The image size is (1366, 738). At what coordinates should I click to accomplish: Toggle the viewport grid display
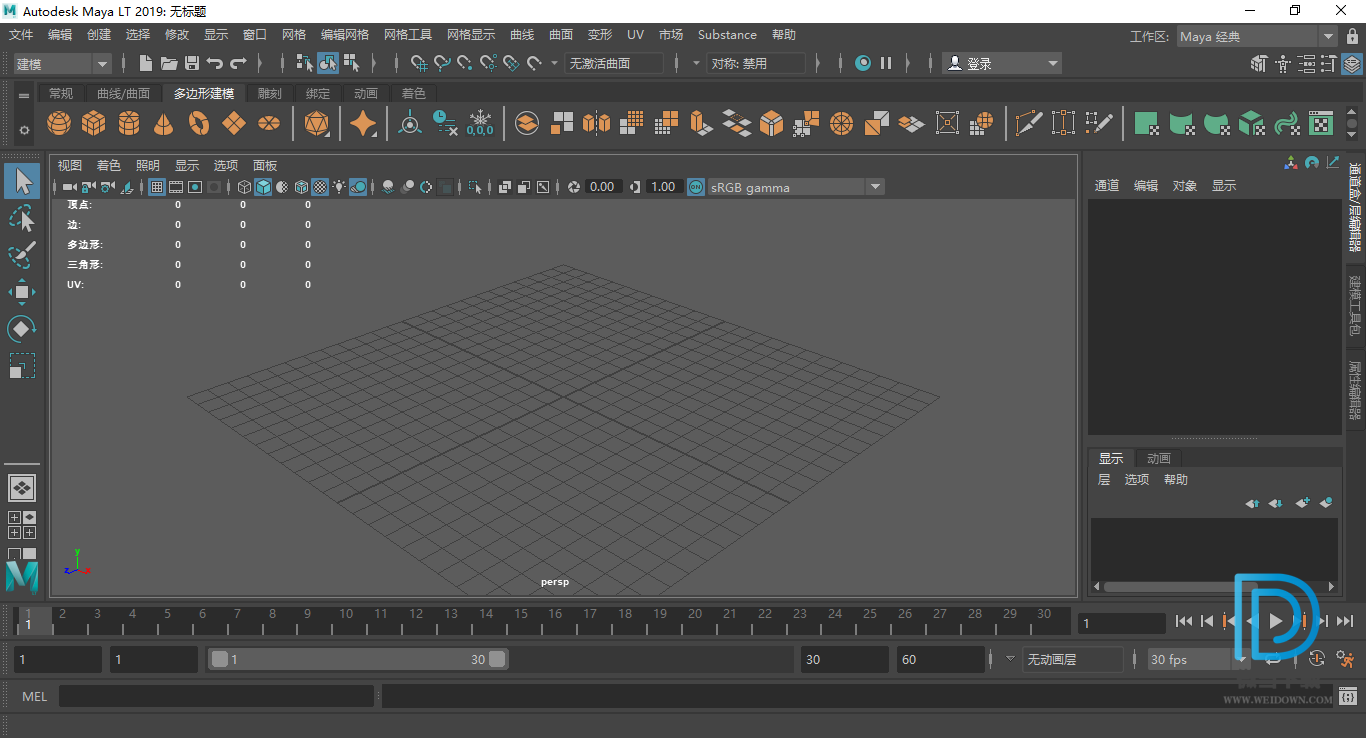point(157,187)
